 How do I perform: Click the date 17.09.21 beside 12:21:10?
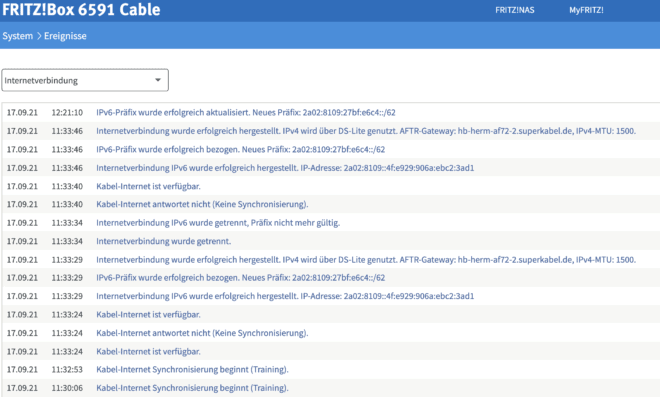(22, 112)
